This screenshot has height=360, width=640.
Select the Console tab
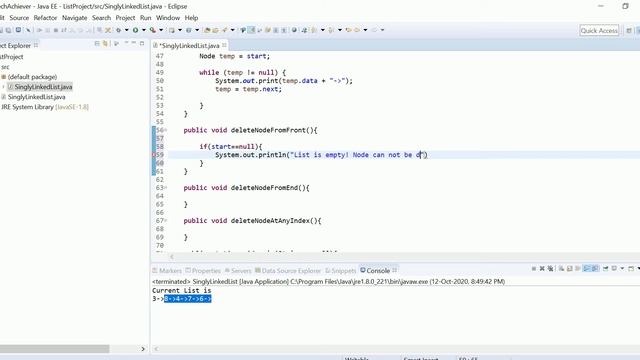(x=378, y=271)
